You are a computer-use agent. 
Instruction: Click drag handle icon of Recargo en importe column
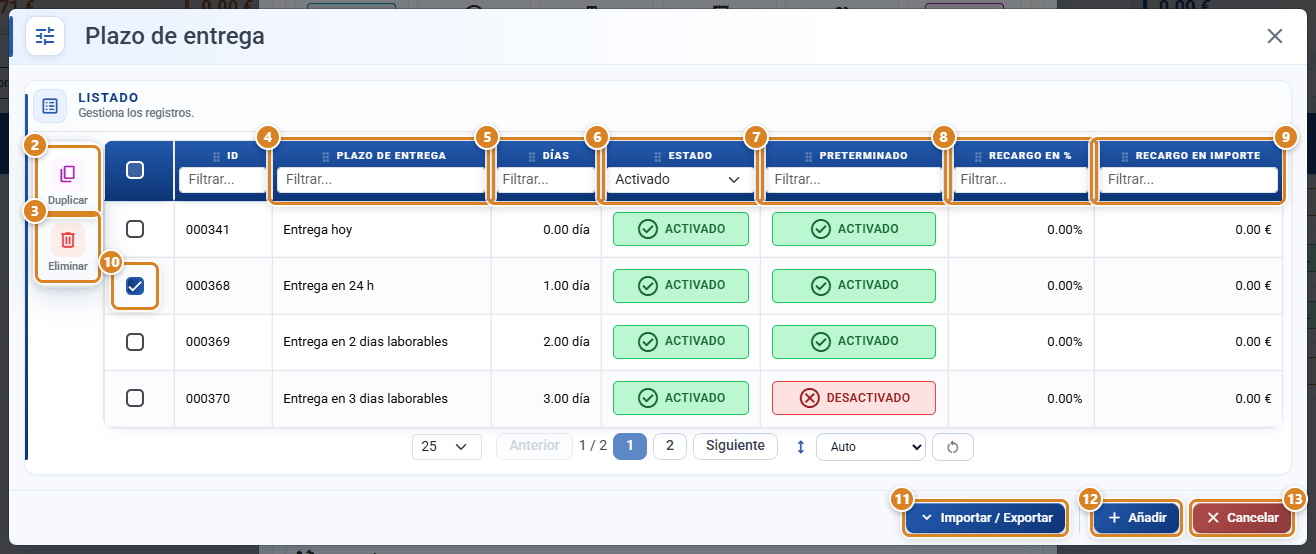tap(1125, 157)
